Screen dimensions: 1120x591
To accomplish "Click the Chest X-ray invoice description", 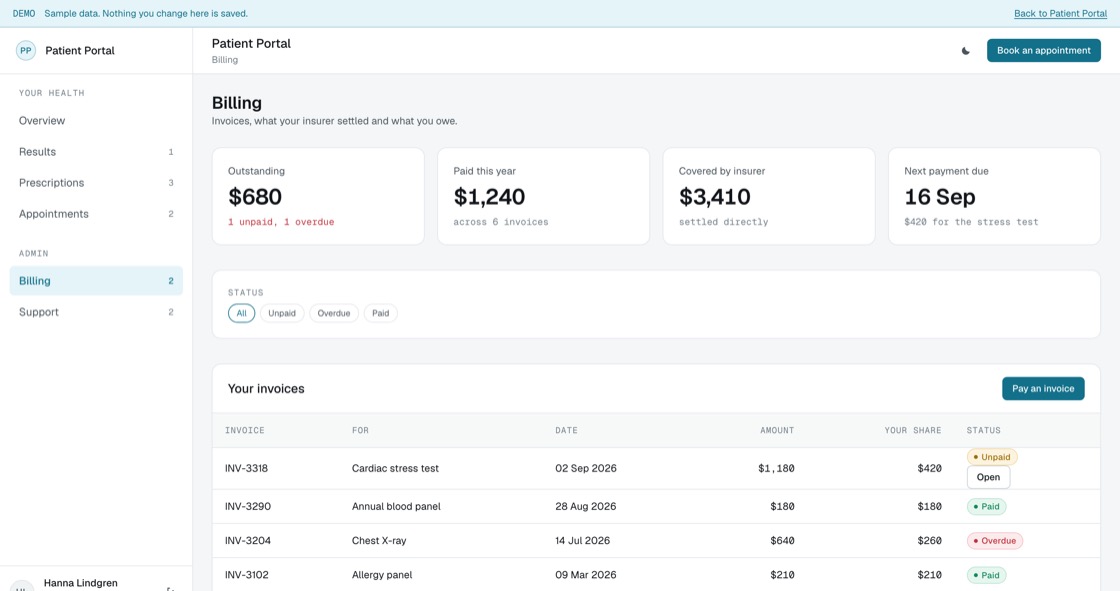I will click(x=379, y=541).
